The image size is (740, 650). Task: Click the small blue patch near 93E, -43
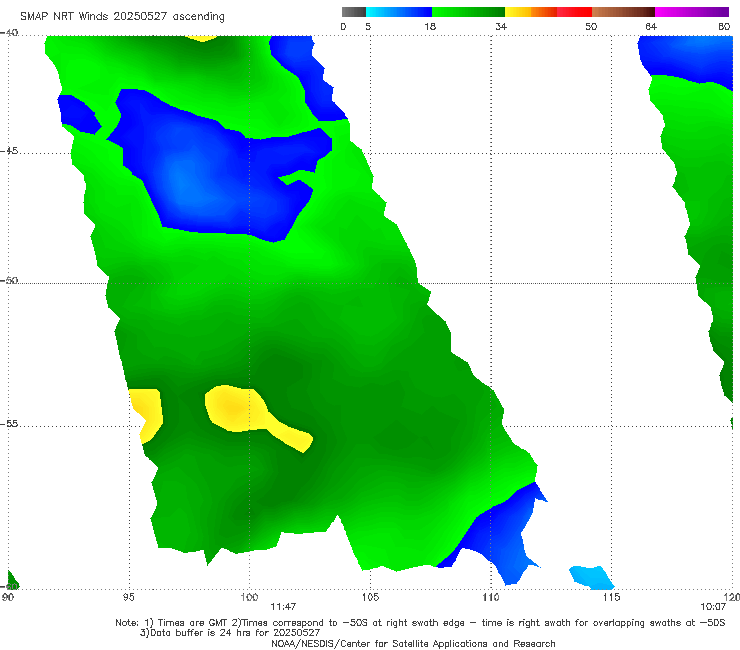coord(78,114)
